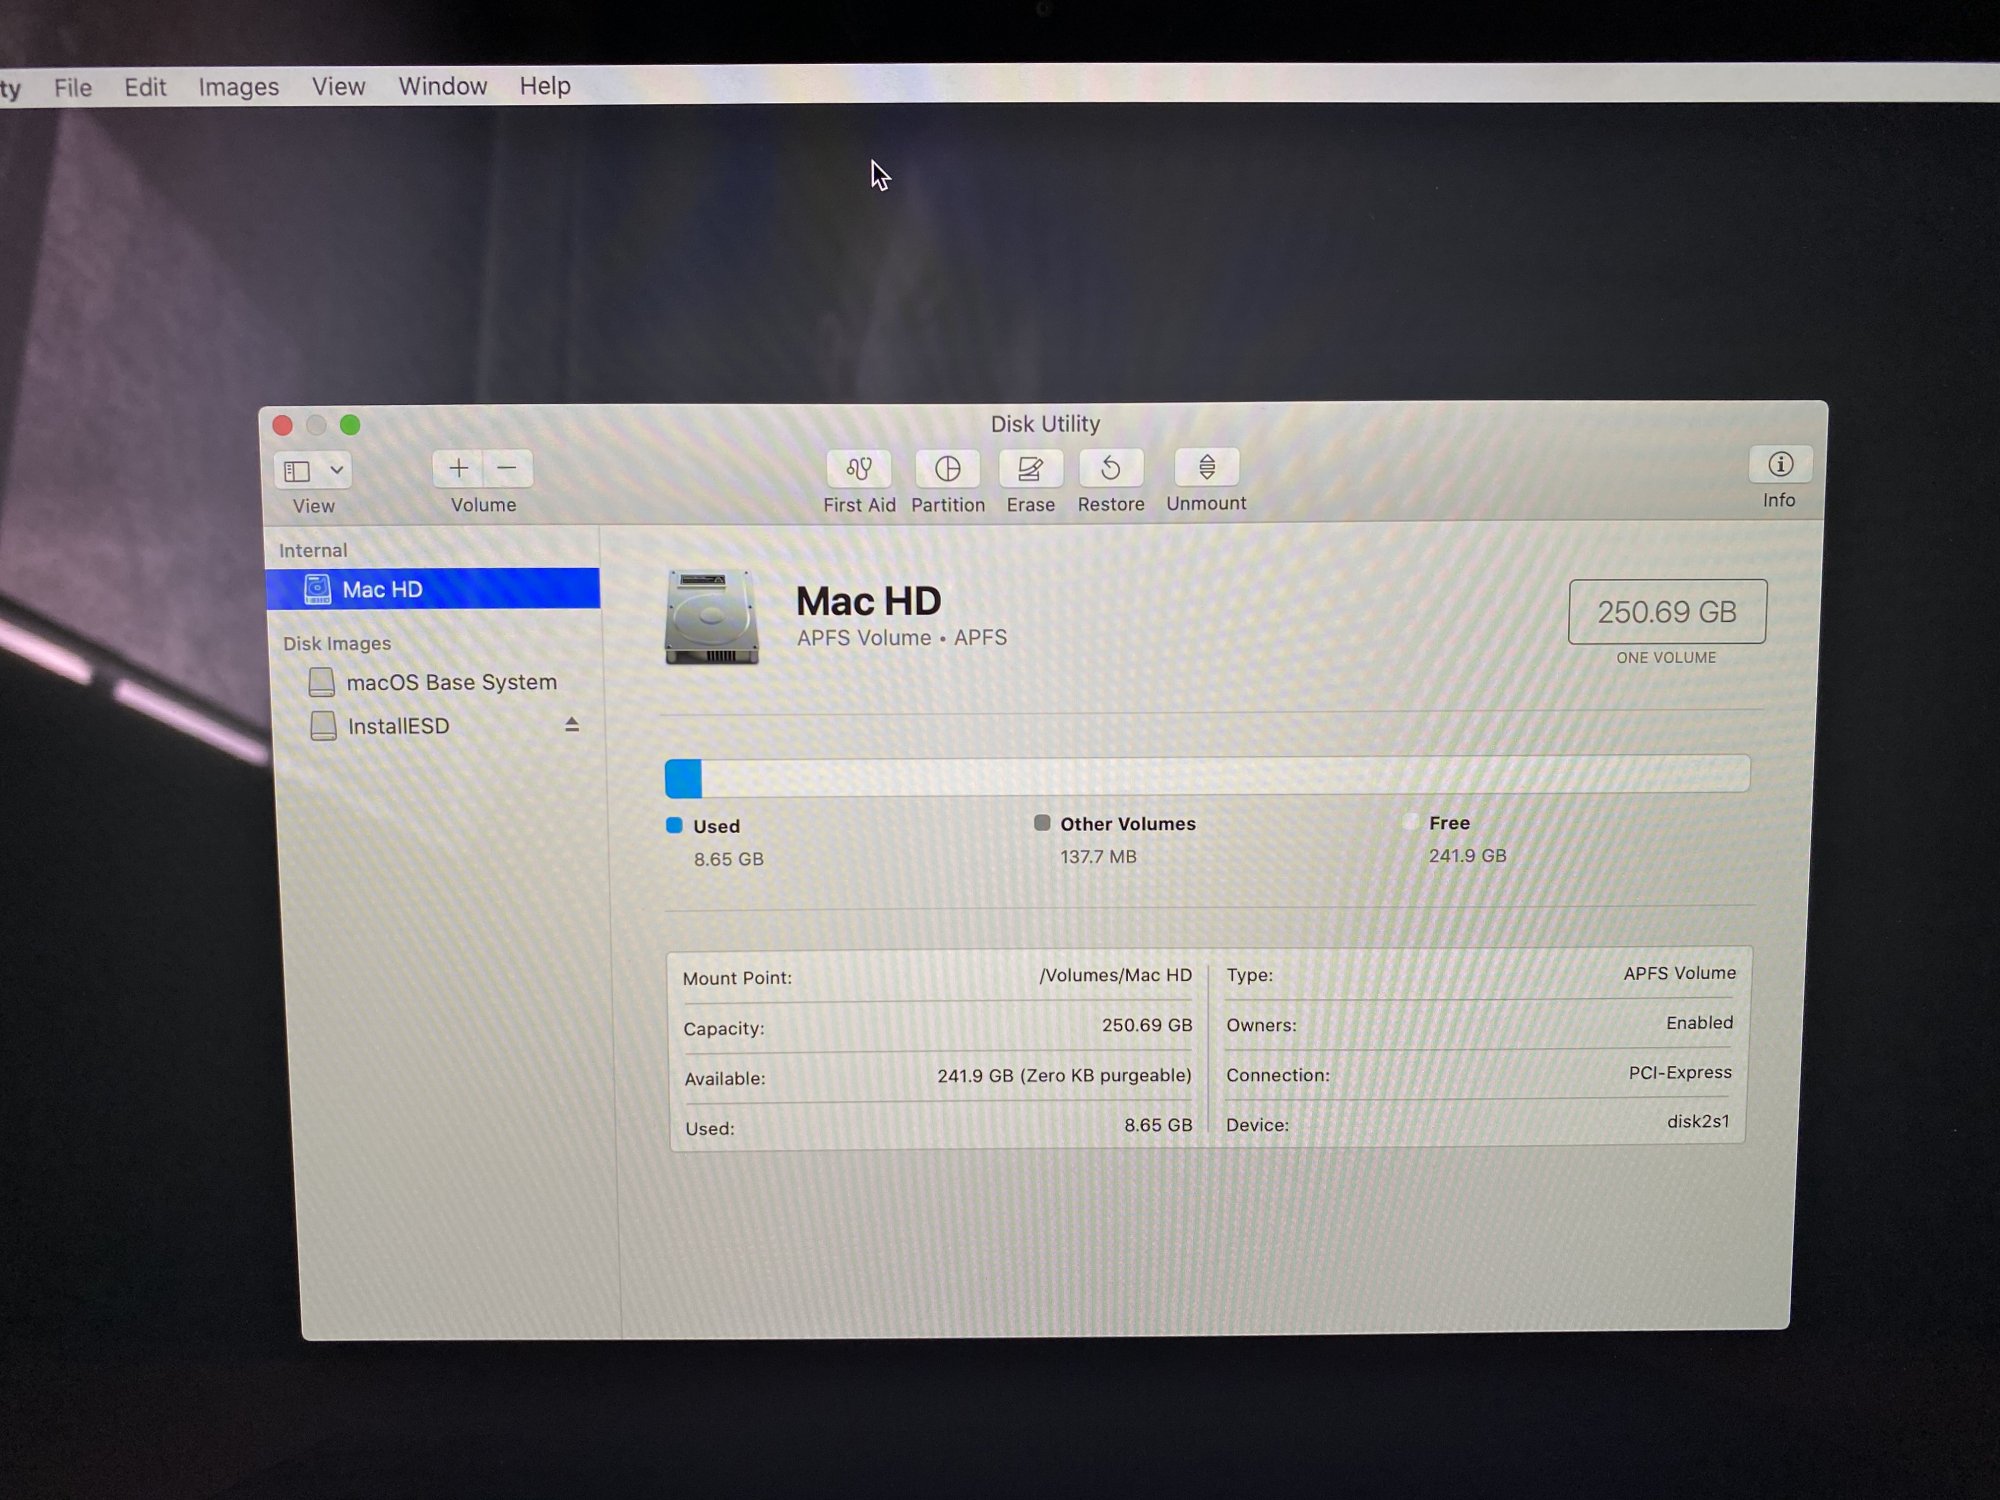Add a new volume with plus

coord(458,469)
